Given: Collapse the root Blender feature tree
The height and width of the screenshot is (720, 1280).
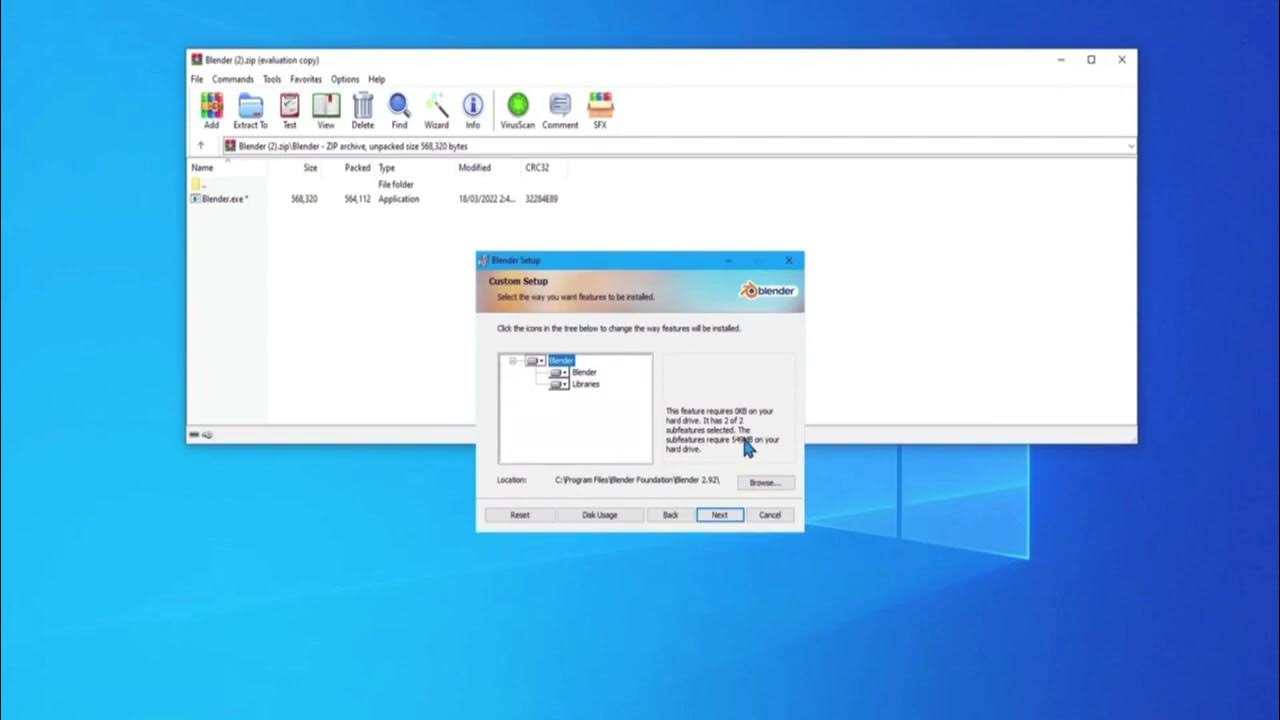Looking at the screenshot, I should coord(513,361).
